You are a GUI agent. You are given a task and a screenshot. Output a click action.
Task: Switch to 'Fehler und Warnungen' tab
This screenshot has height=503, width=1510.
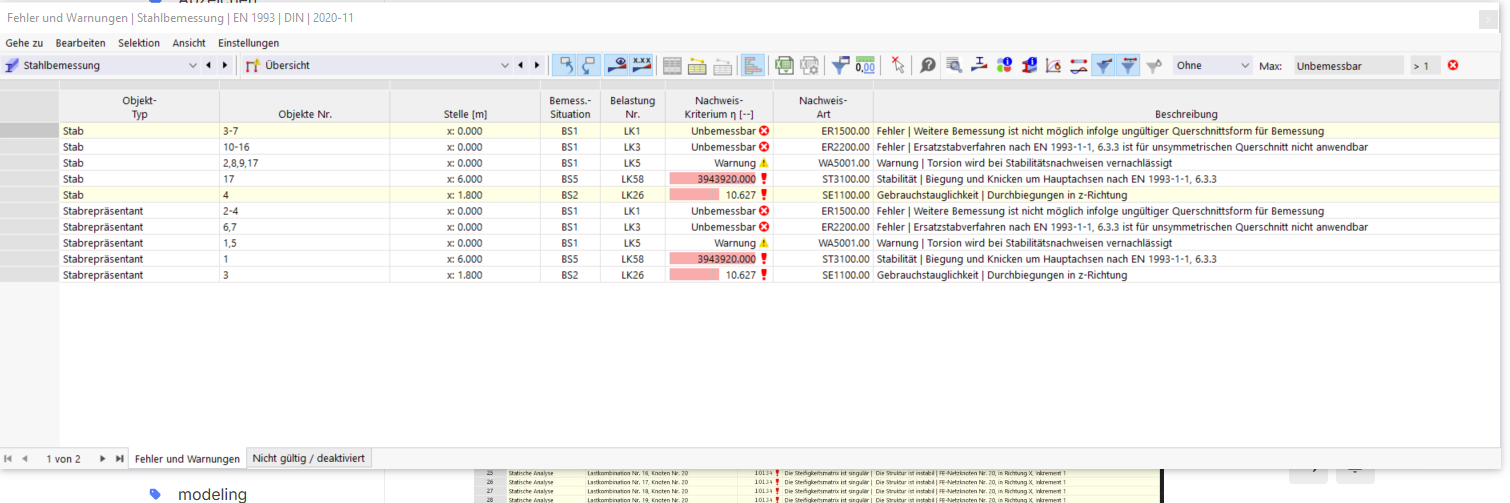188,459
